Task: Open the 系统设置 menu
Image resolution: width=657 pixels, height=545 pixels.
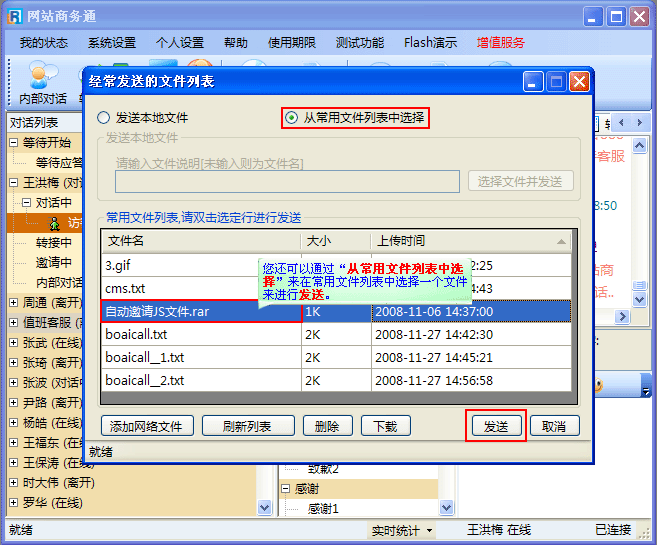Action: tap(111, 43)
